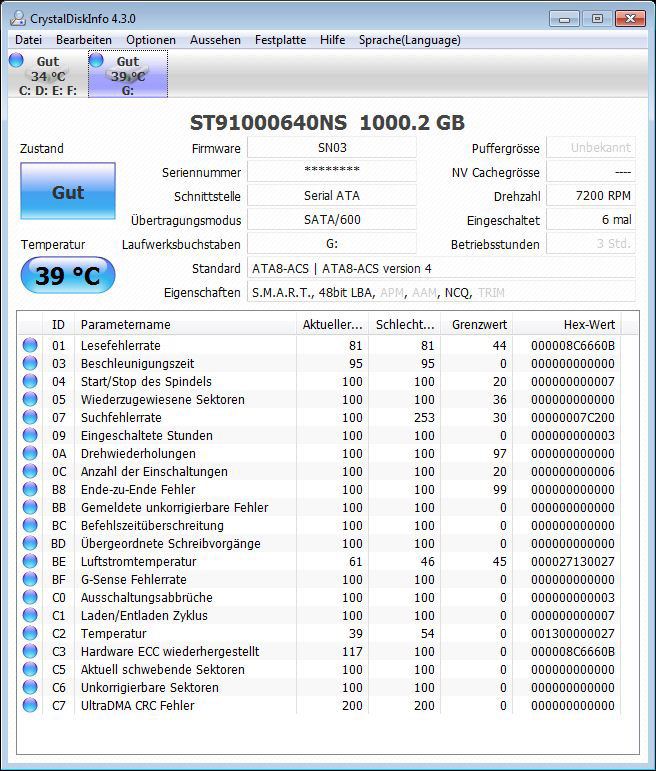Open the Festplatte menu
The height and width of the screenshot is (771, 656).
click(x=280, y=40)
